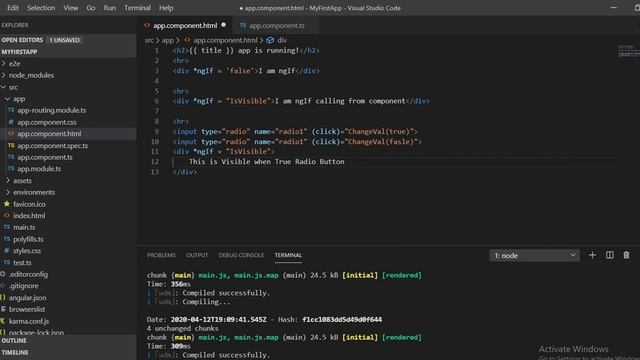Open the Edit menu

click(13, 8)
